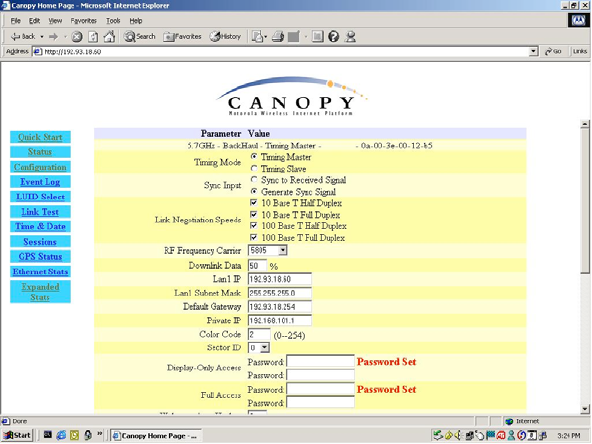Open the Back button history dropdown arrow
The width and height of the screenshot is (592, 444).
pyautogui.click(x=42, y=37)
